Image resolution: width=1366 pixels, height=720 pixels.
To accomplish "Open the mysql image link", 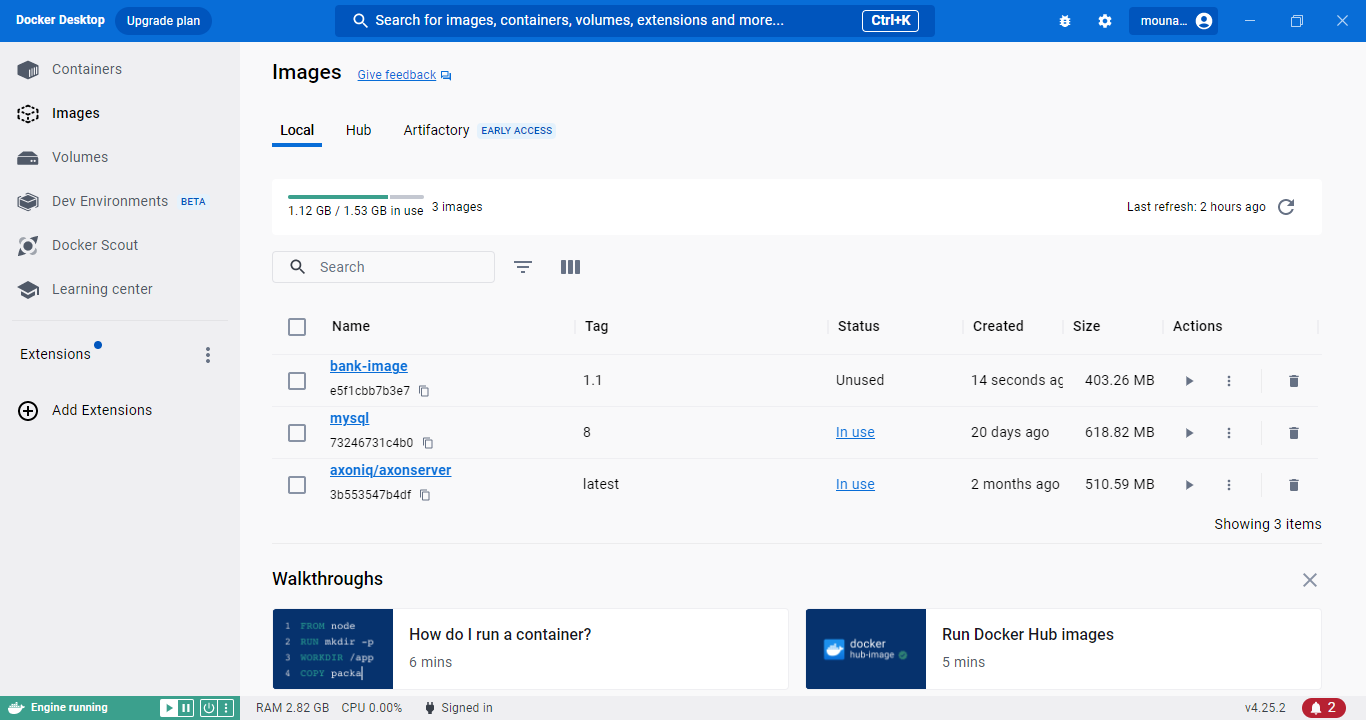I will [x=349, y=418].
